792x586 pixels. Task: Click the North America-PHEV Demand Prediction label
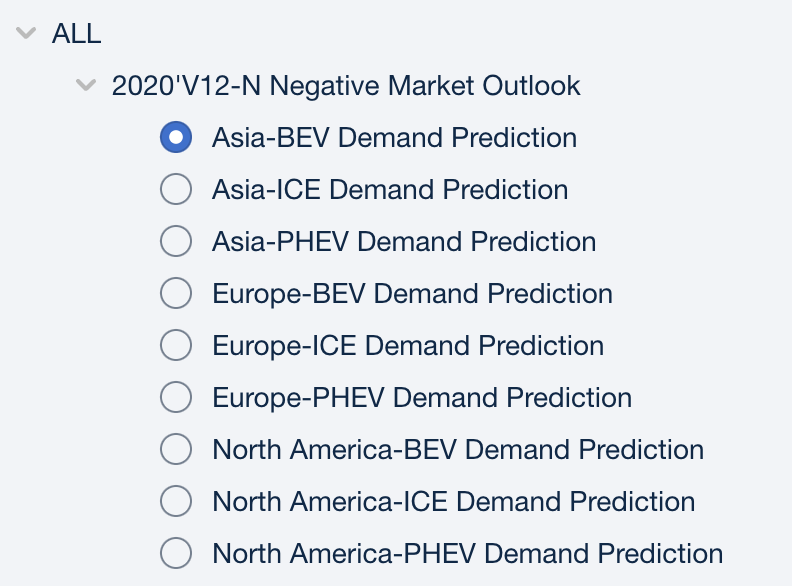468,554
